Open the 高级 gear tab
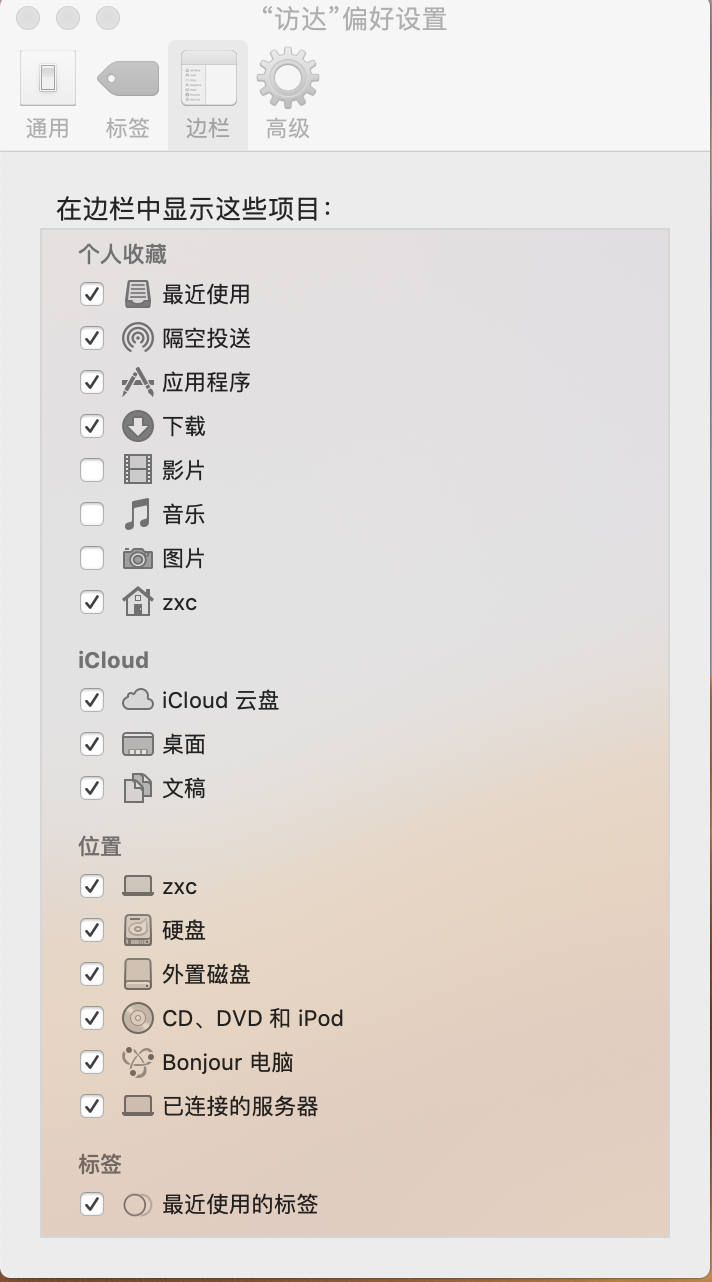712x1282 pixels. click(x=288, y=95)
